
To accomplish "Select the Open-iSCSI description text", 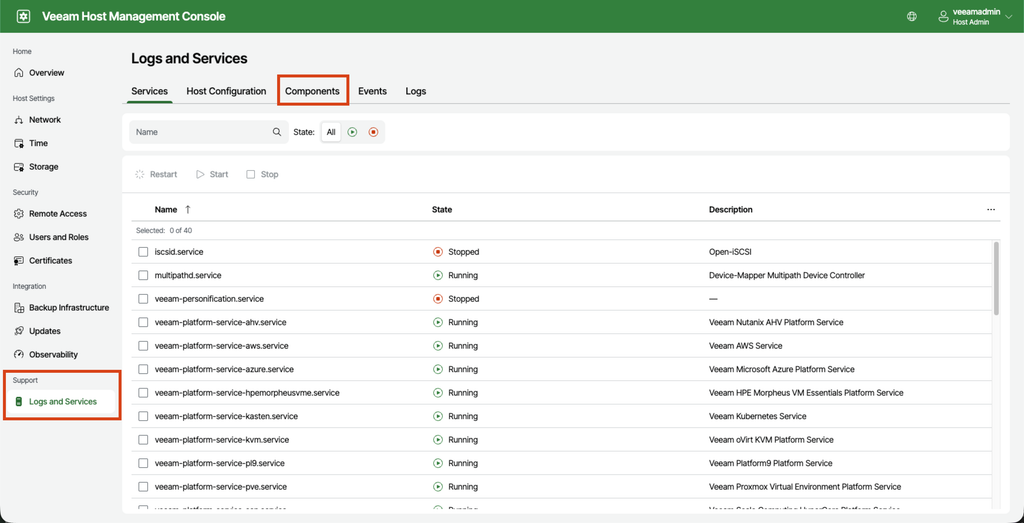I will [x=728, y=252].
